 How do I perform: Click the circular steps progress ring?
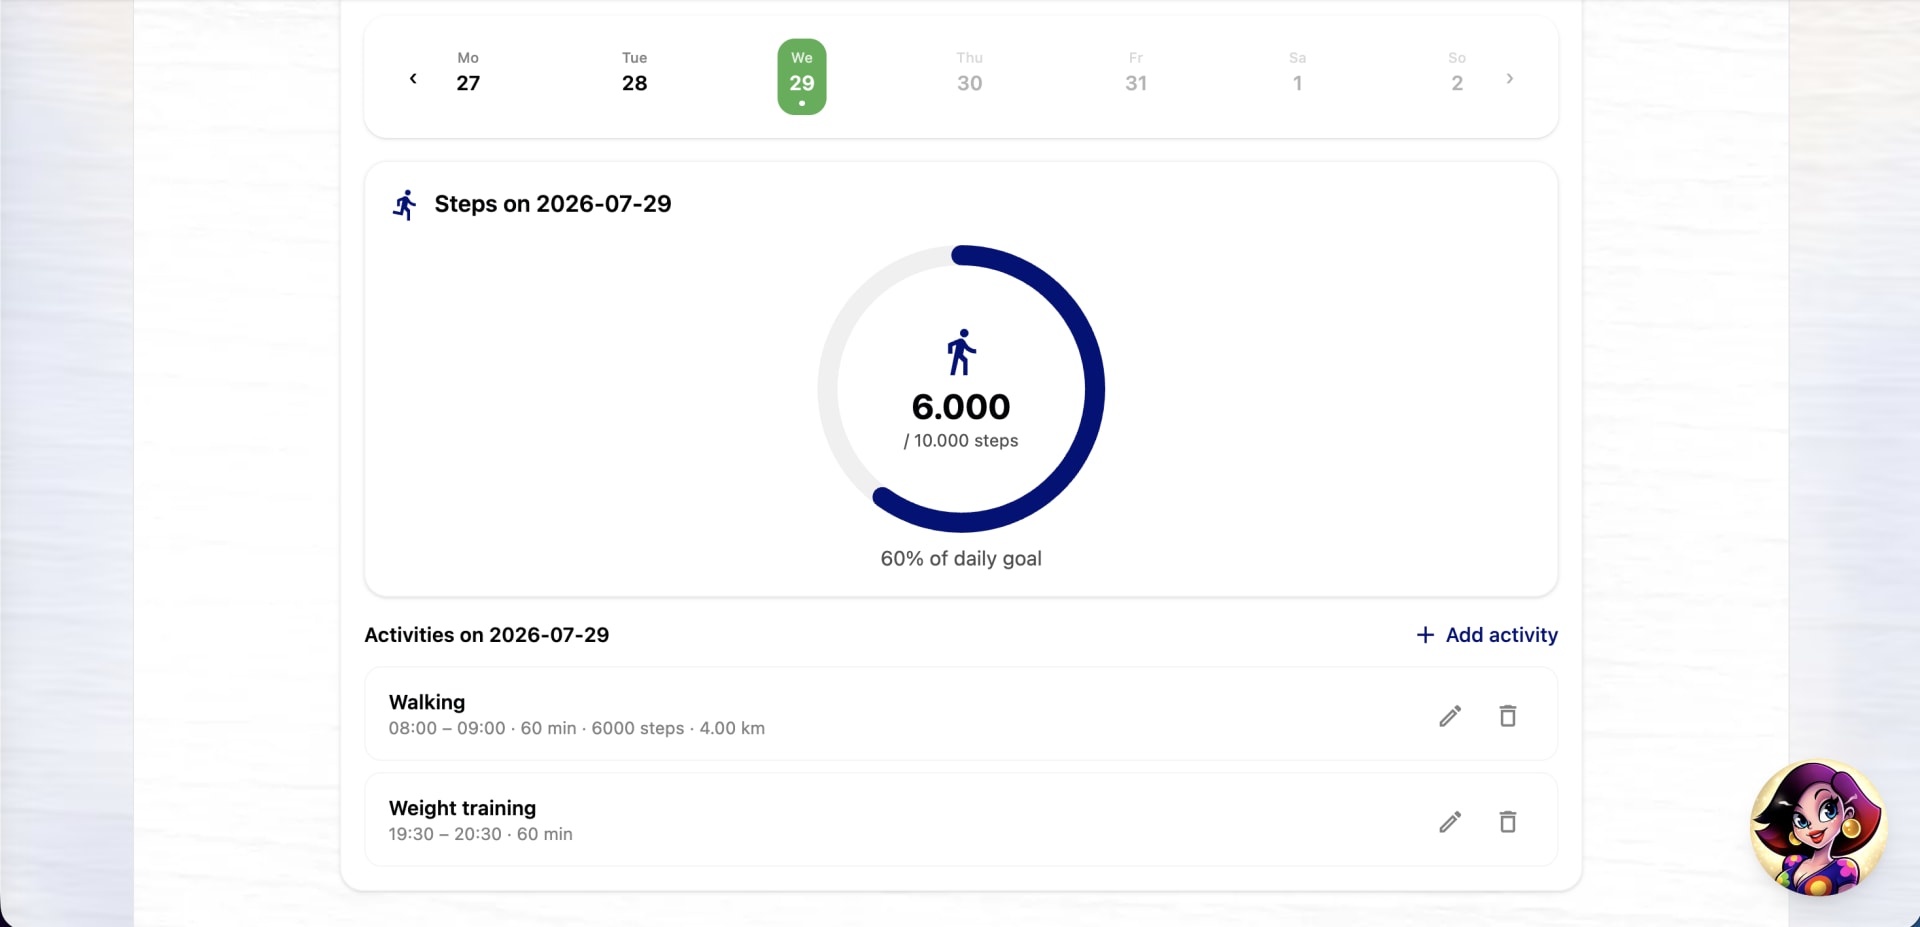[961, 389]
